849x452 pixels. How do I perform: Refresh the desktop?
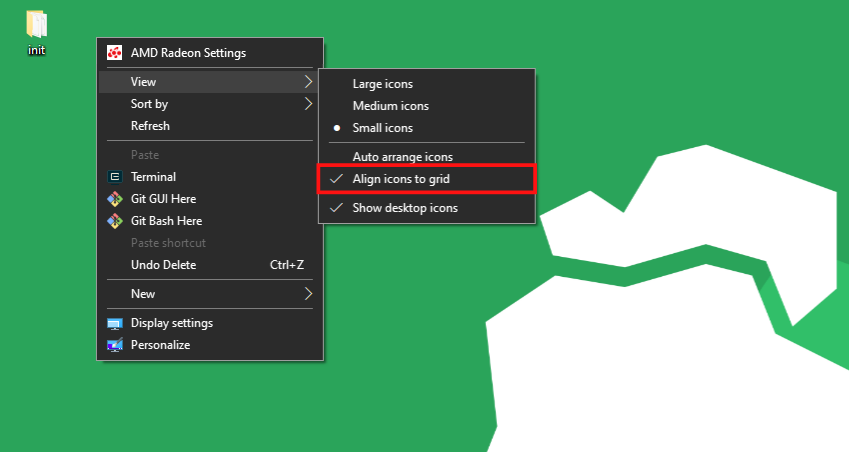point(210,126)
